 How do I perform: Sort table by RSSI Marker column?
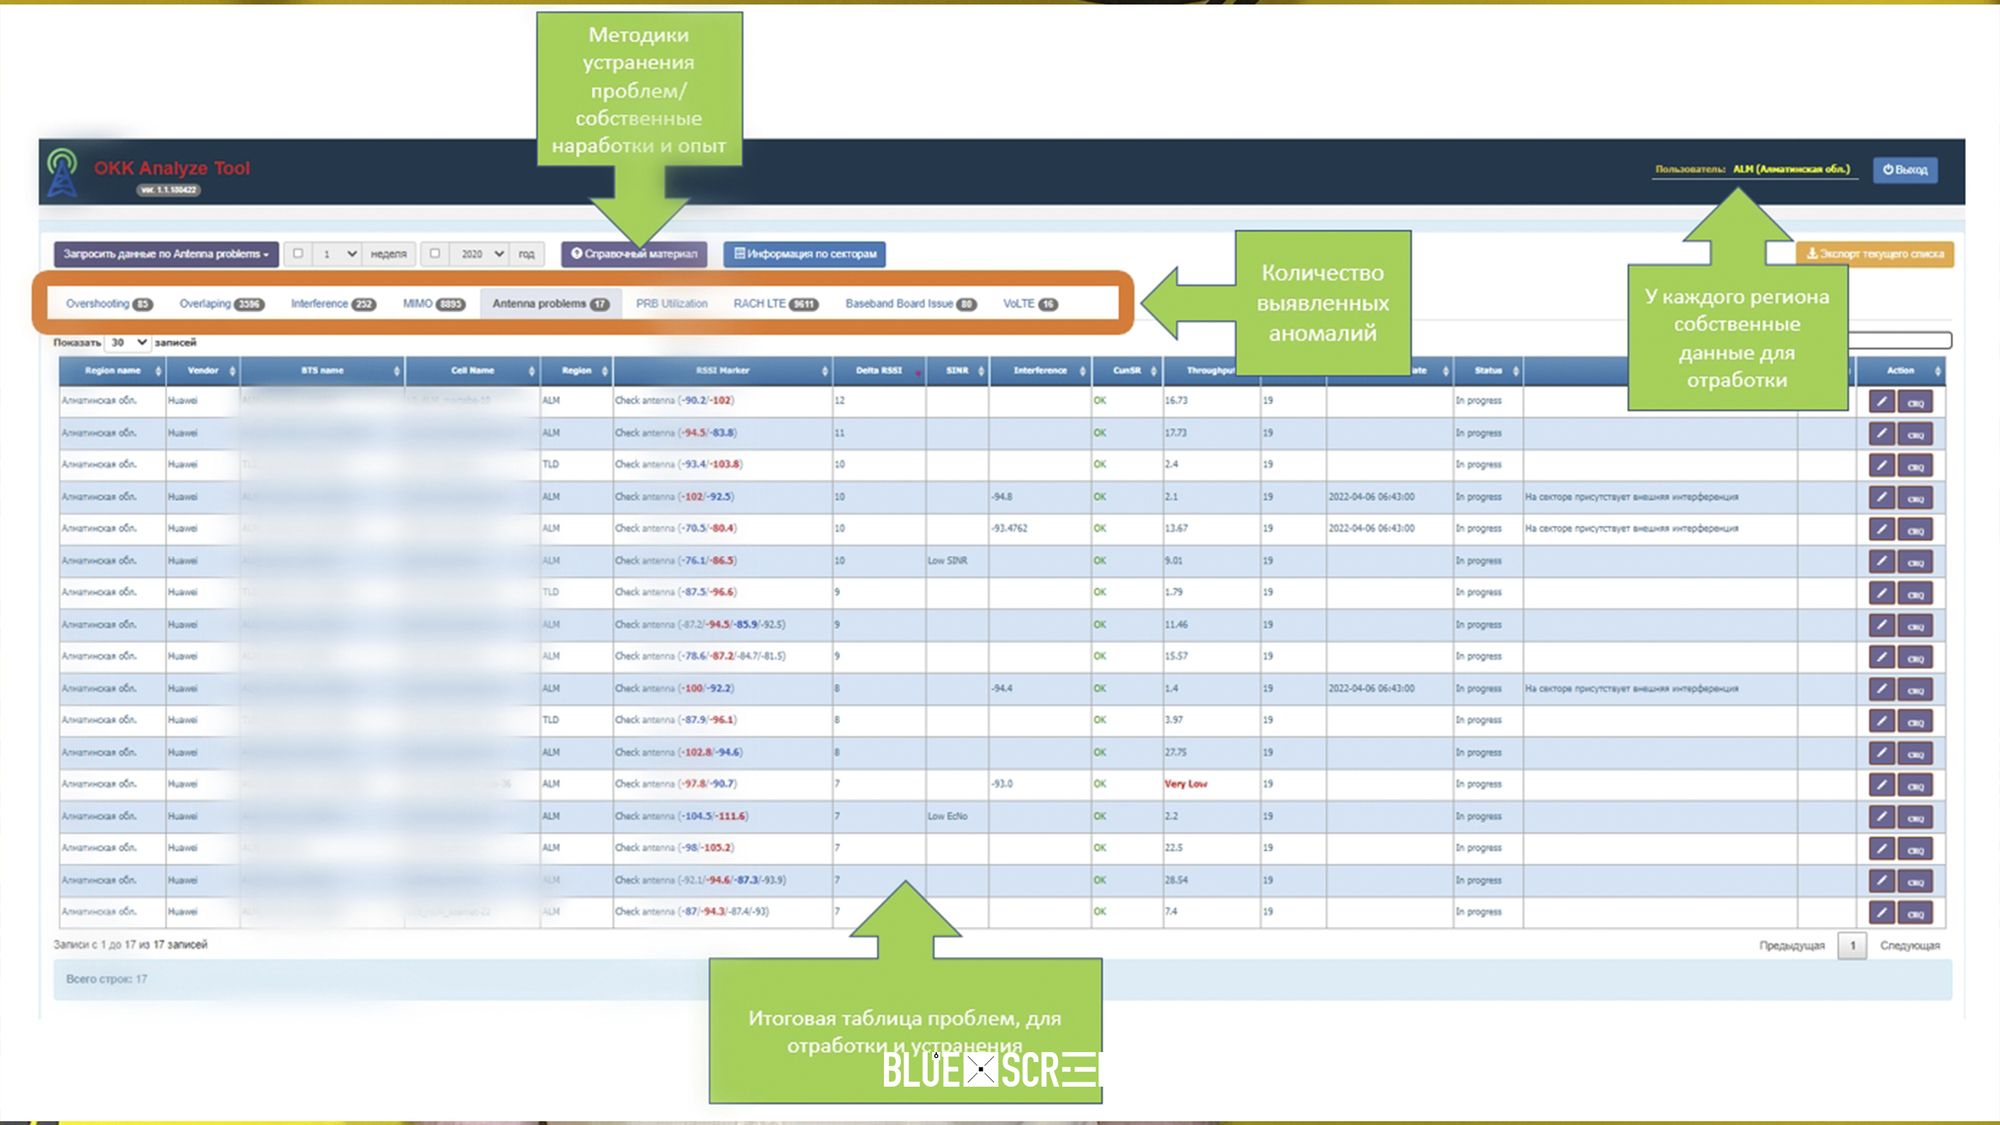(723, 371)
